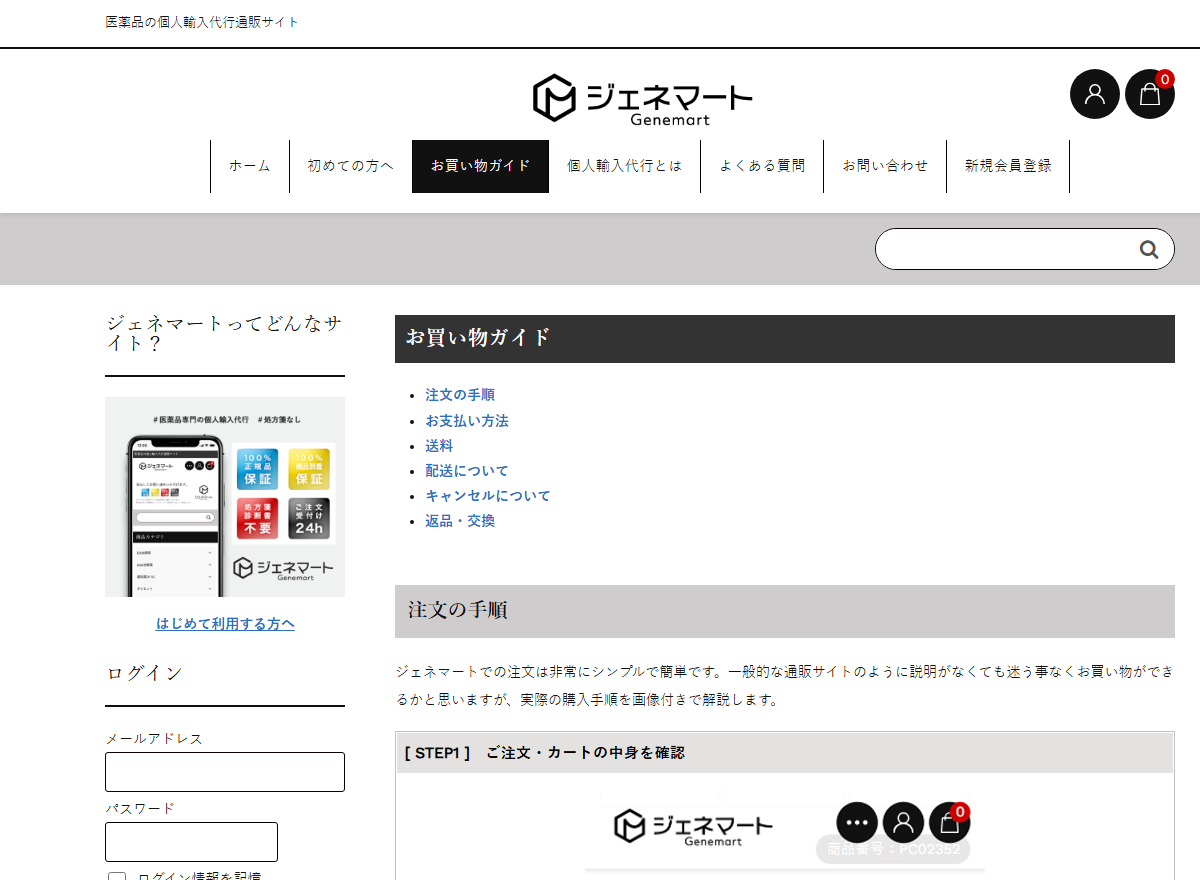Click the Genemart logo in header
This screenshot has width=1200, height=880.
[x=642, y=99]
